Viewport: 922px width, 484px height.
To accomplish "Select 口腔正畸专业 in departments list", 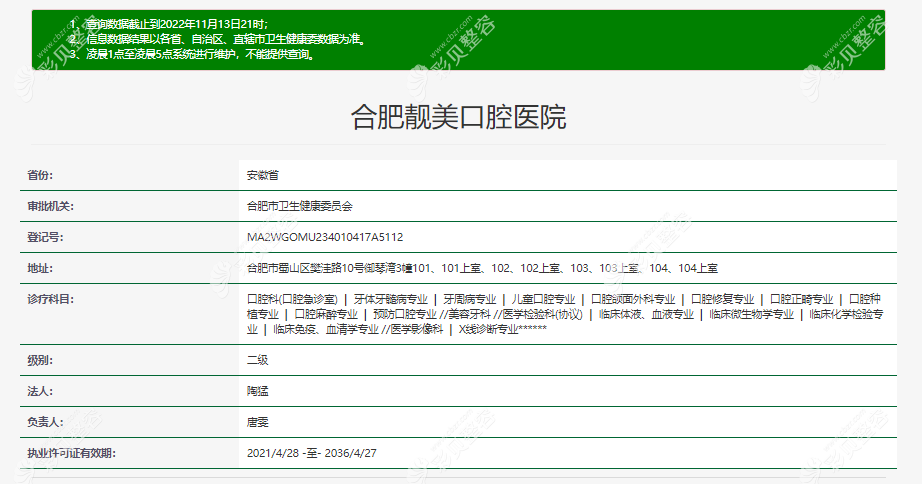I will point(802,299).
